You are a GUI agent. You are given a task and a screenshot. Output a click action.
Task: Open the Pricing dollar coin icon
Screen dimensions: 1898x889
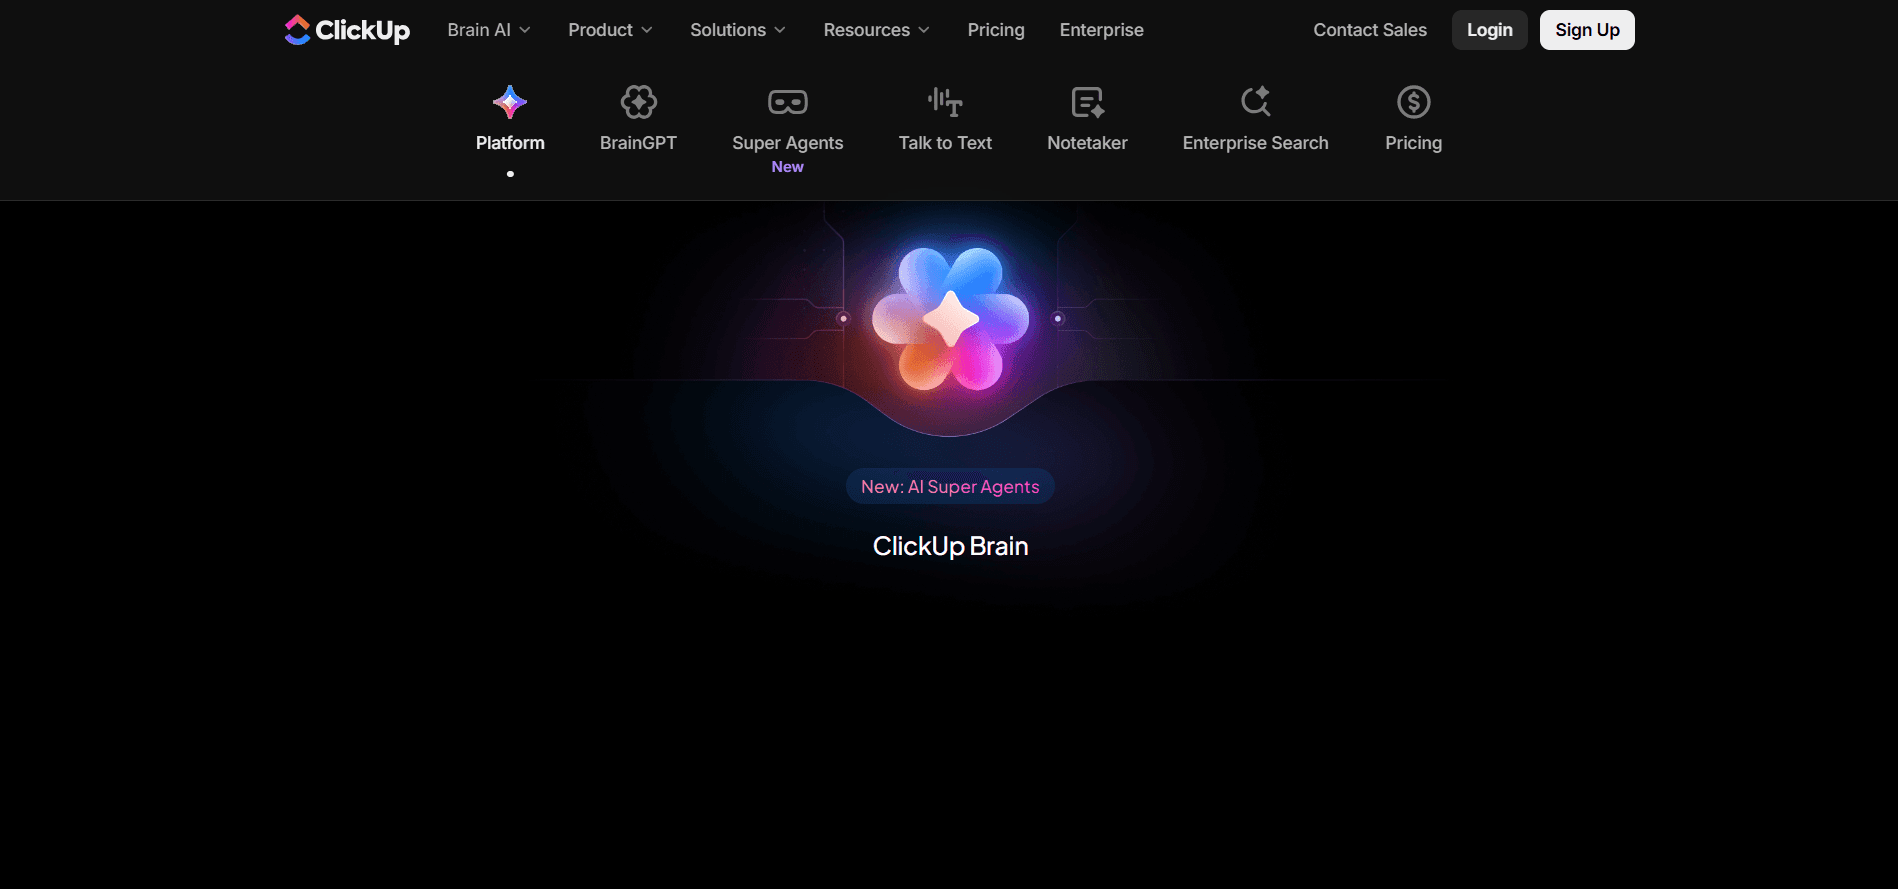tap(1414, 102)
